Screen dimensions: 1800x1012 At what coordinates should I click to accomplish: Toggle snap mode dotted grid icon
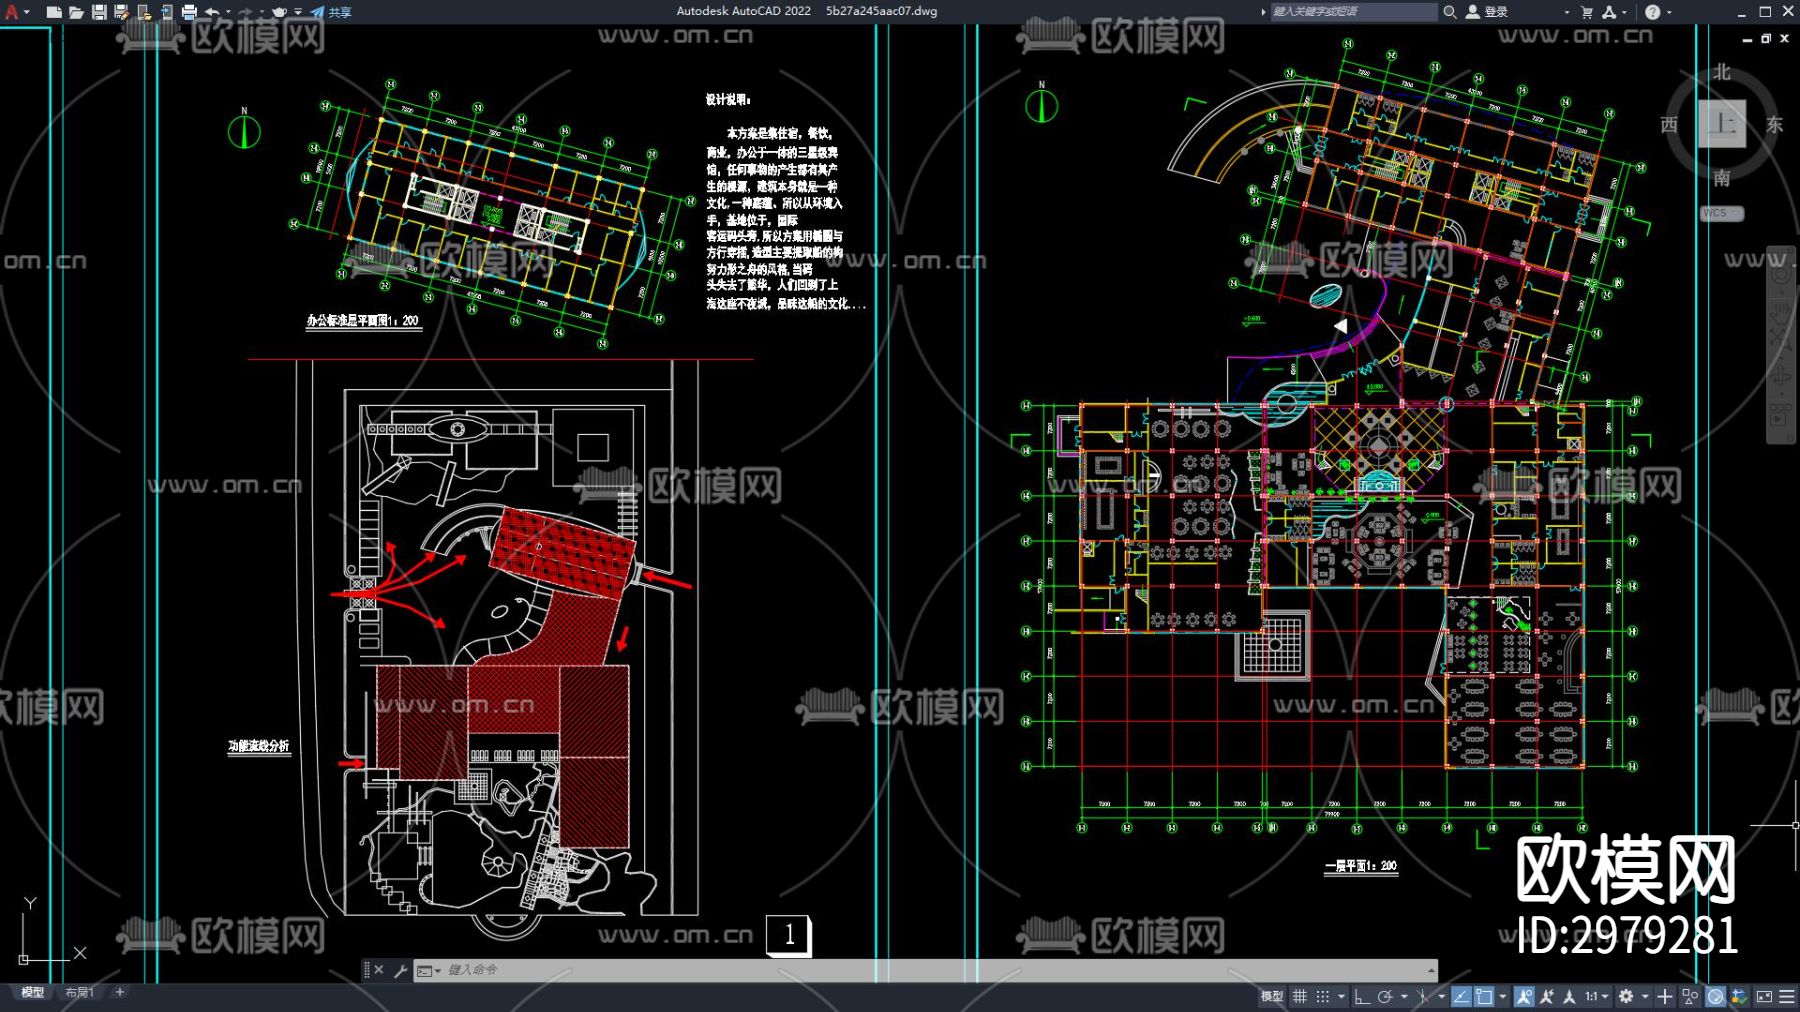pyautogui.click(x=1322, y=996)
